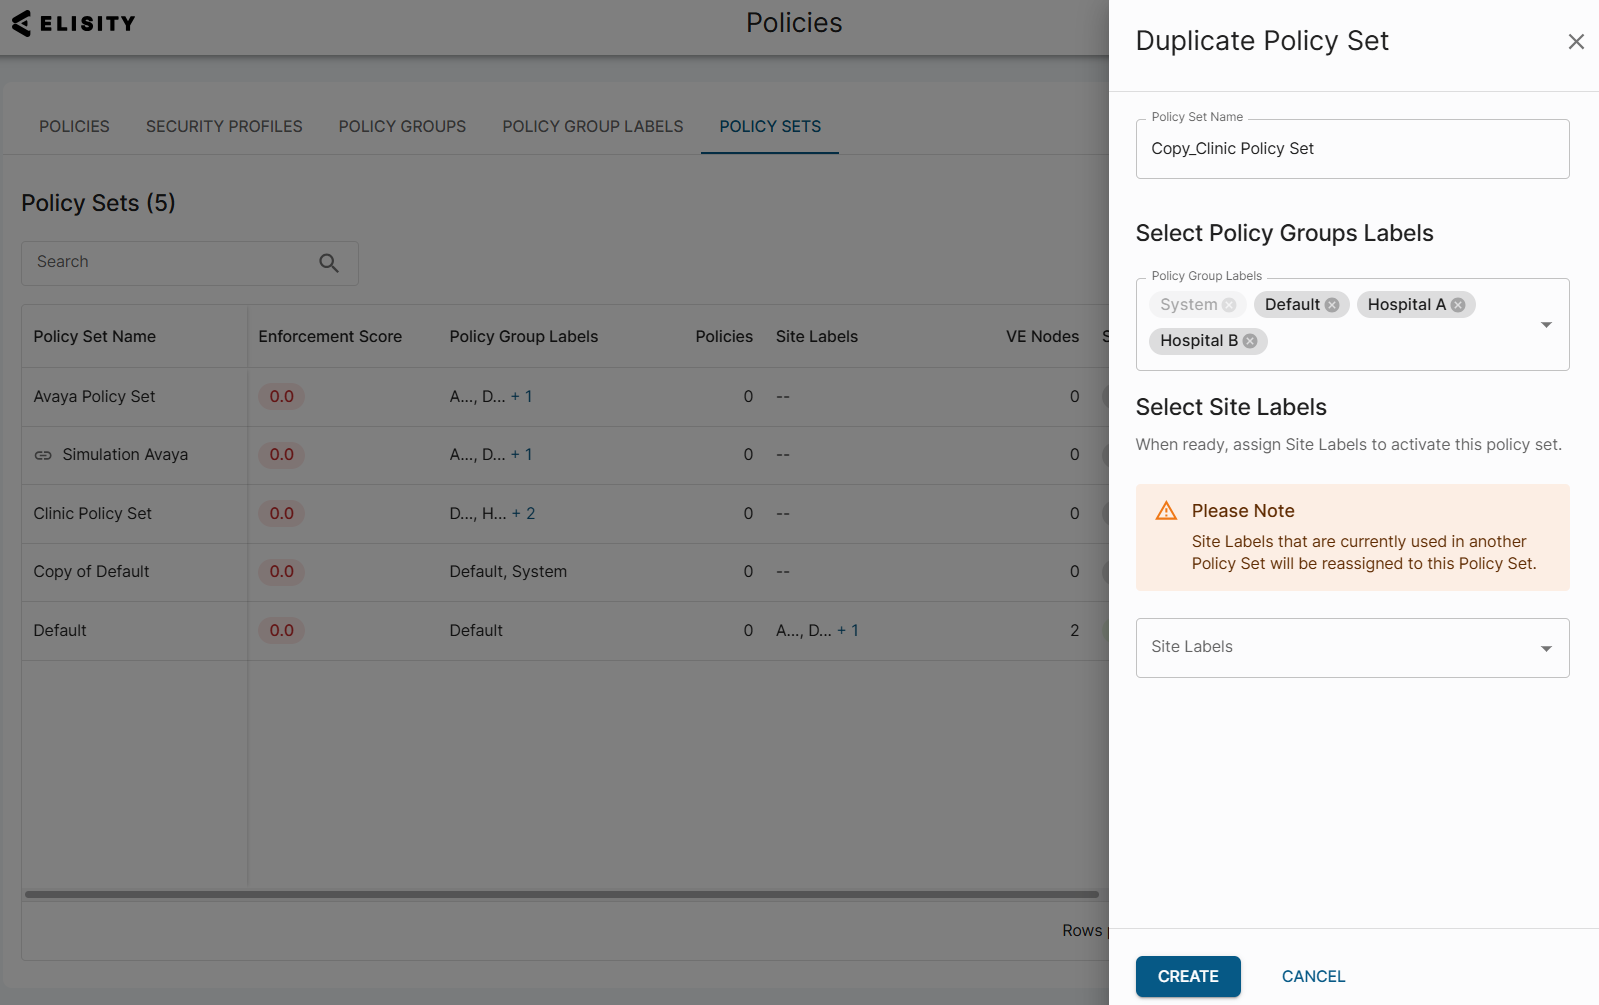Open the Policy Group Labels tab
The image size is (1599, 1005).
point(592,127)
